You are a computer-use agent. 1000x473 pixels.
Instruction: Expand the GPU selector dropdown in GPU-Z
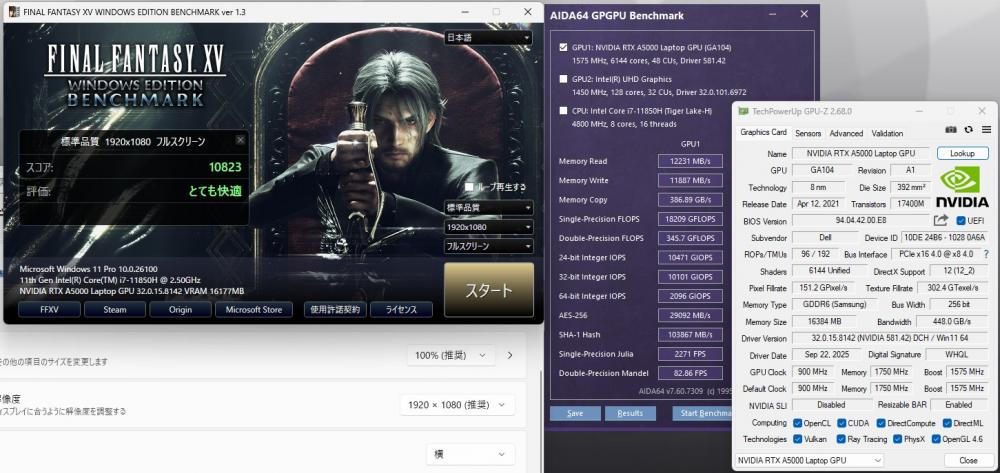809,460
